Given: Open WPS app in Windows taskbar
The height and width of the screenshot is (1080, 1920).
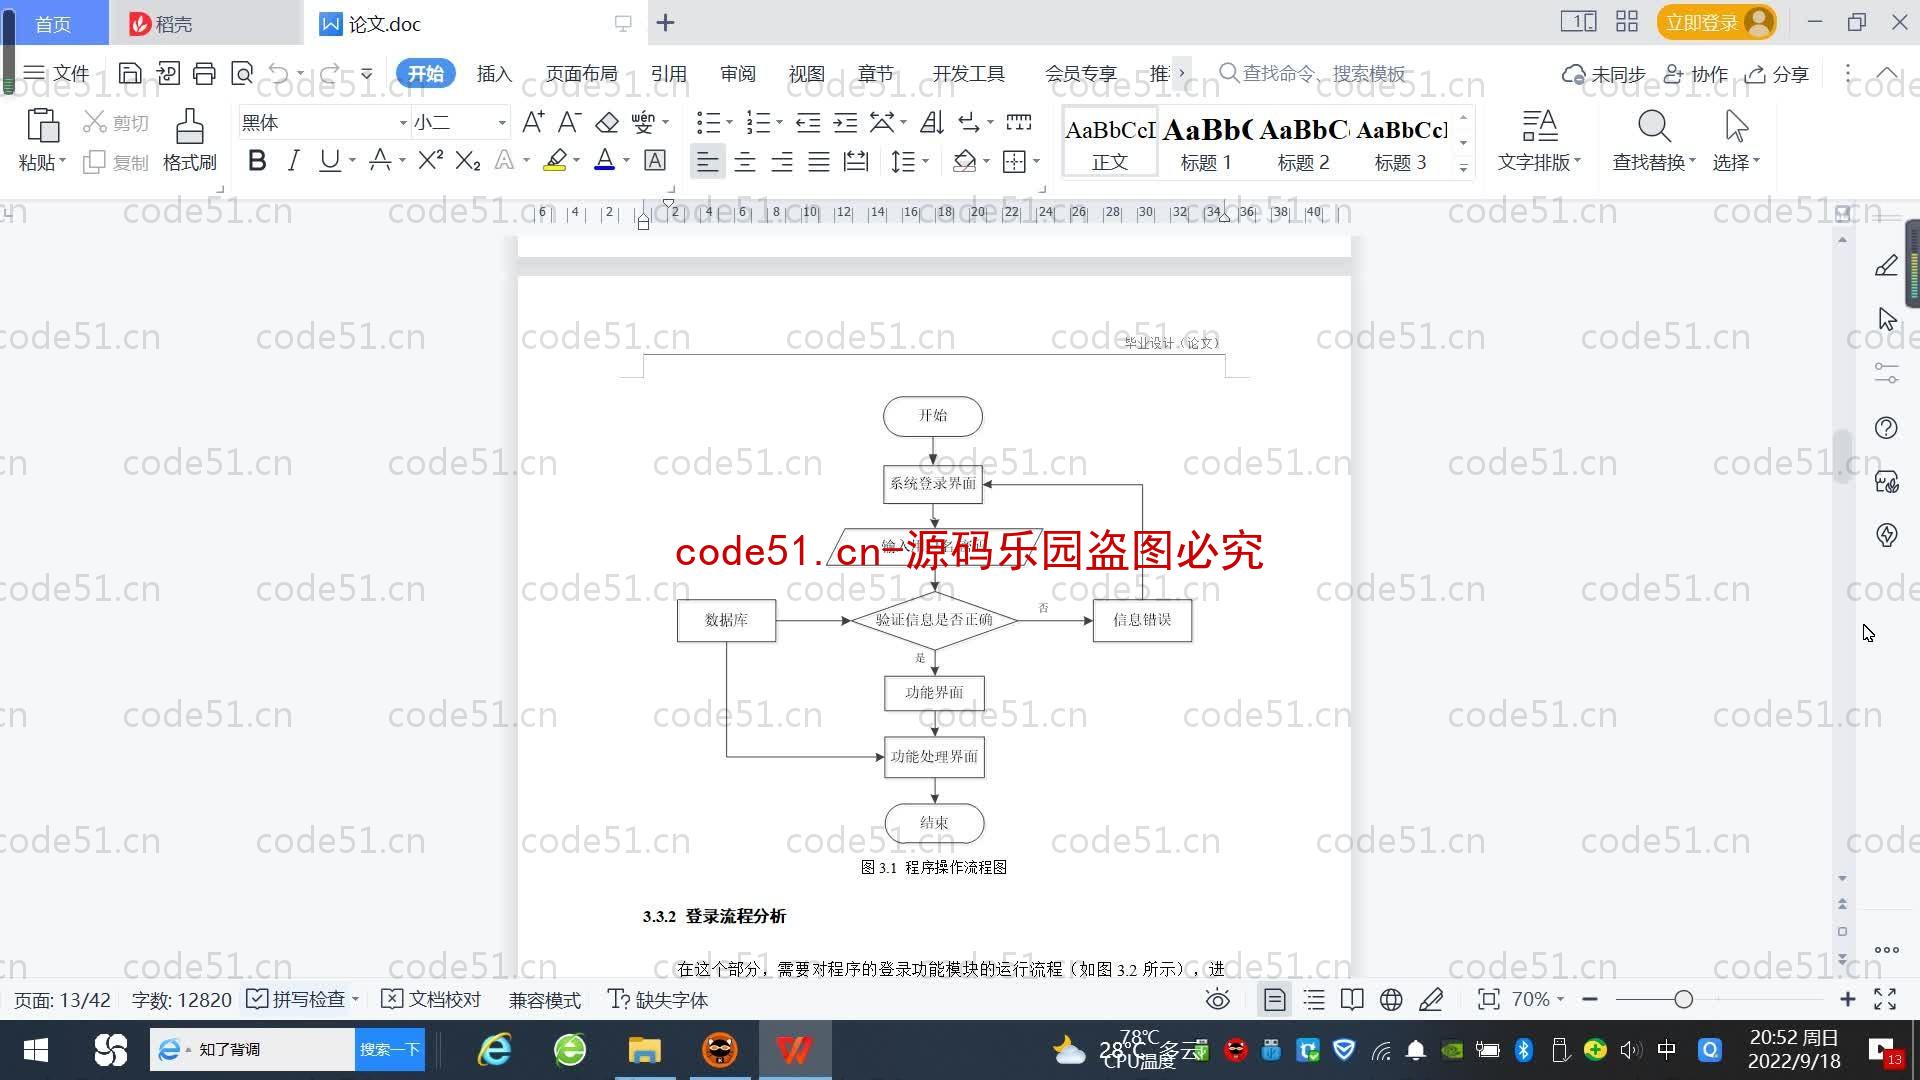Looking at the screenshot, I should coord(795,1050).
